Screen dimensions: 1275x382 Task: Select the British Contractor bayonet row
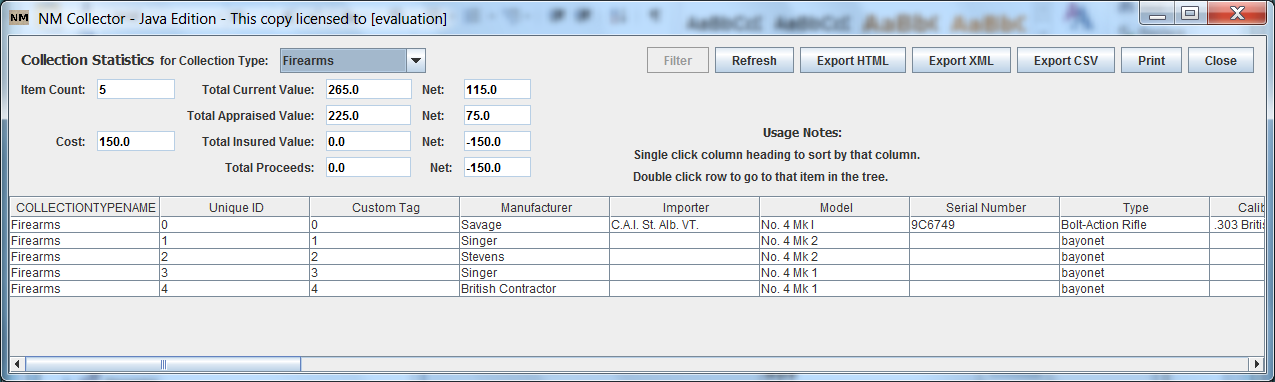[637, 289]
